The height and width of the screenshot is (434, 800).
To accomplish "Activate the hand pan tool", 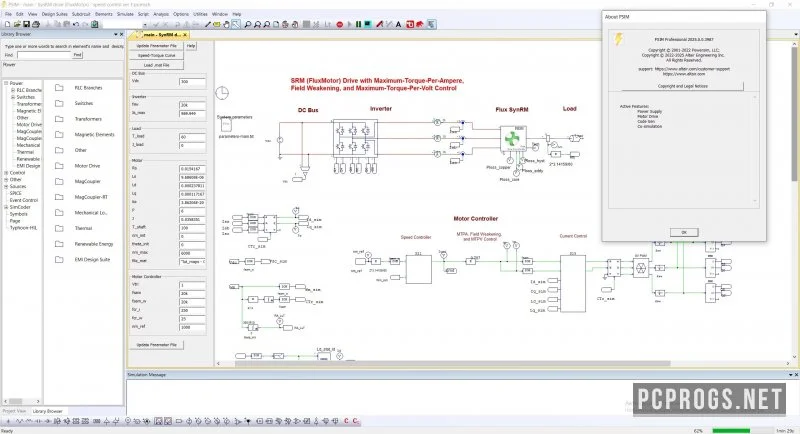I will [226, 24].
